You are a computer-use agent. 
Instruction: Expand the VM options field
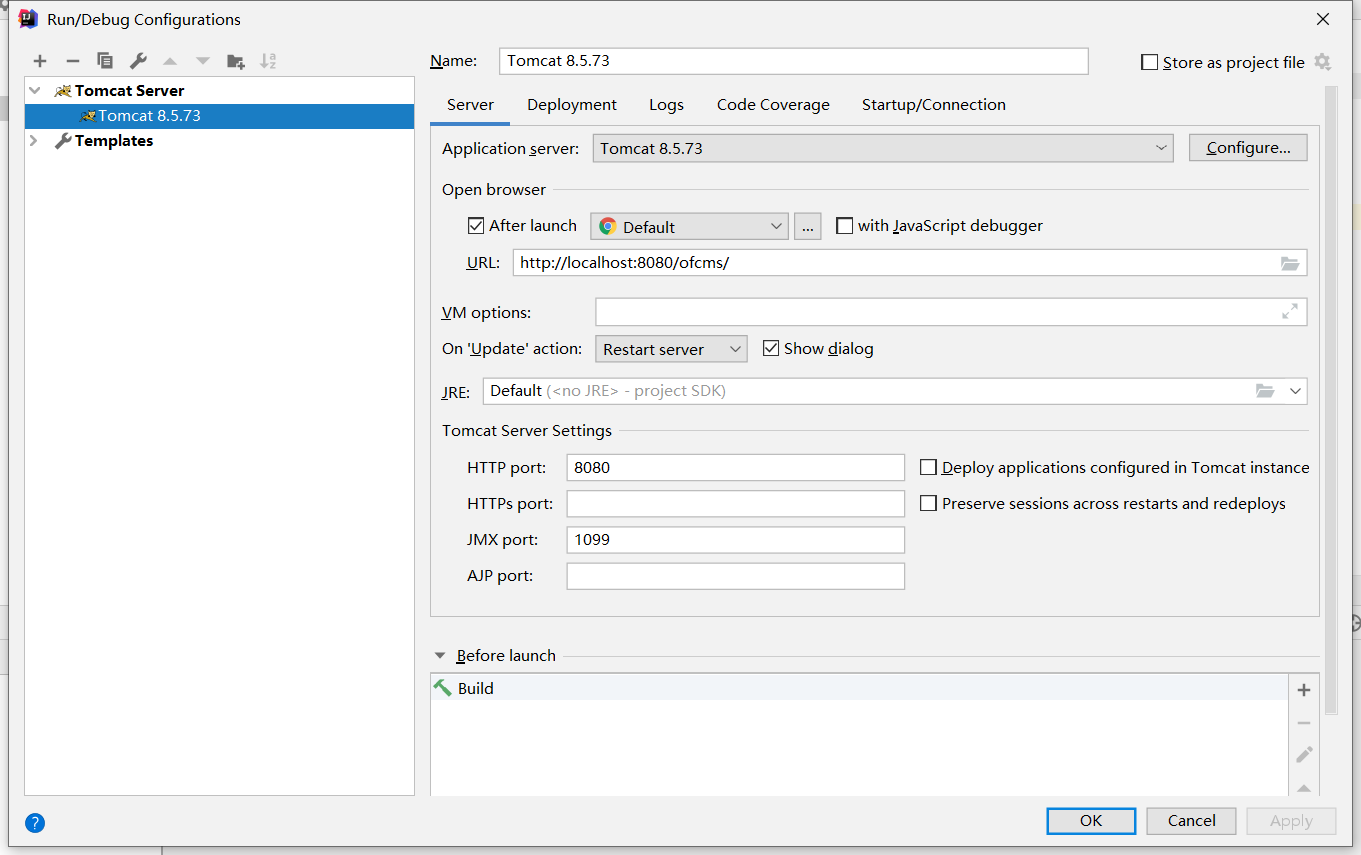tap(1290, 312)
